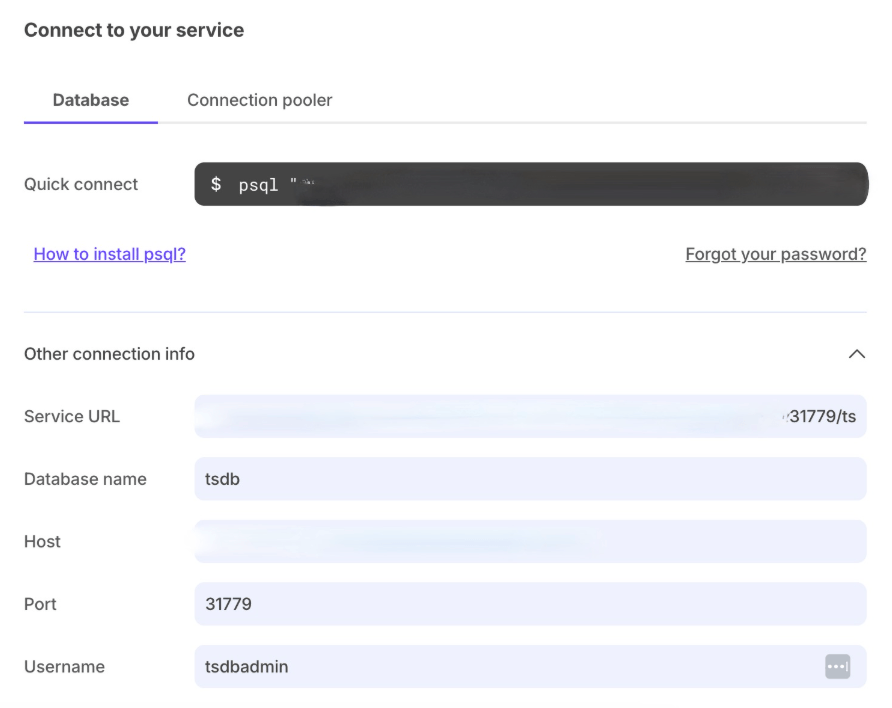Viewport: 892px width, 708px height.
Task: Click the Other connection info header
Action: click(x=109, y=353)
